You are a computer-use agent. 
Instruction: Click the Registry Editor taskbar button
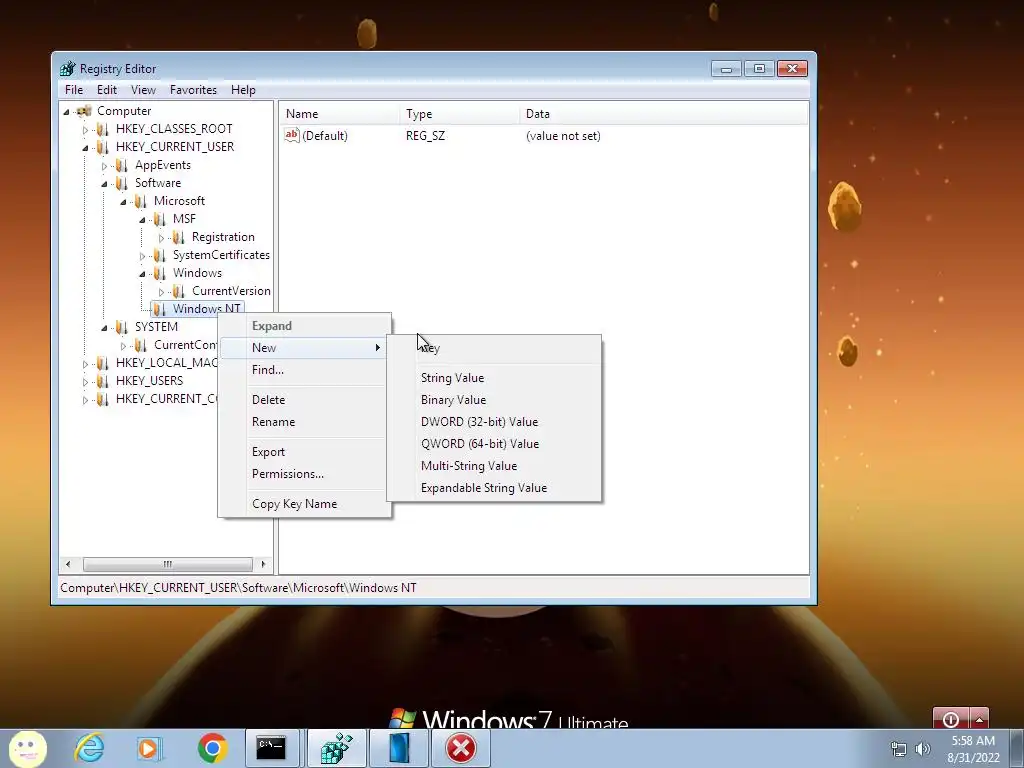336,748
